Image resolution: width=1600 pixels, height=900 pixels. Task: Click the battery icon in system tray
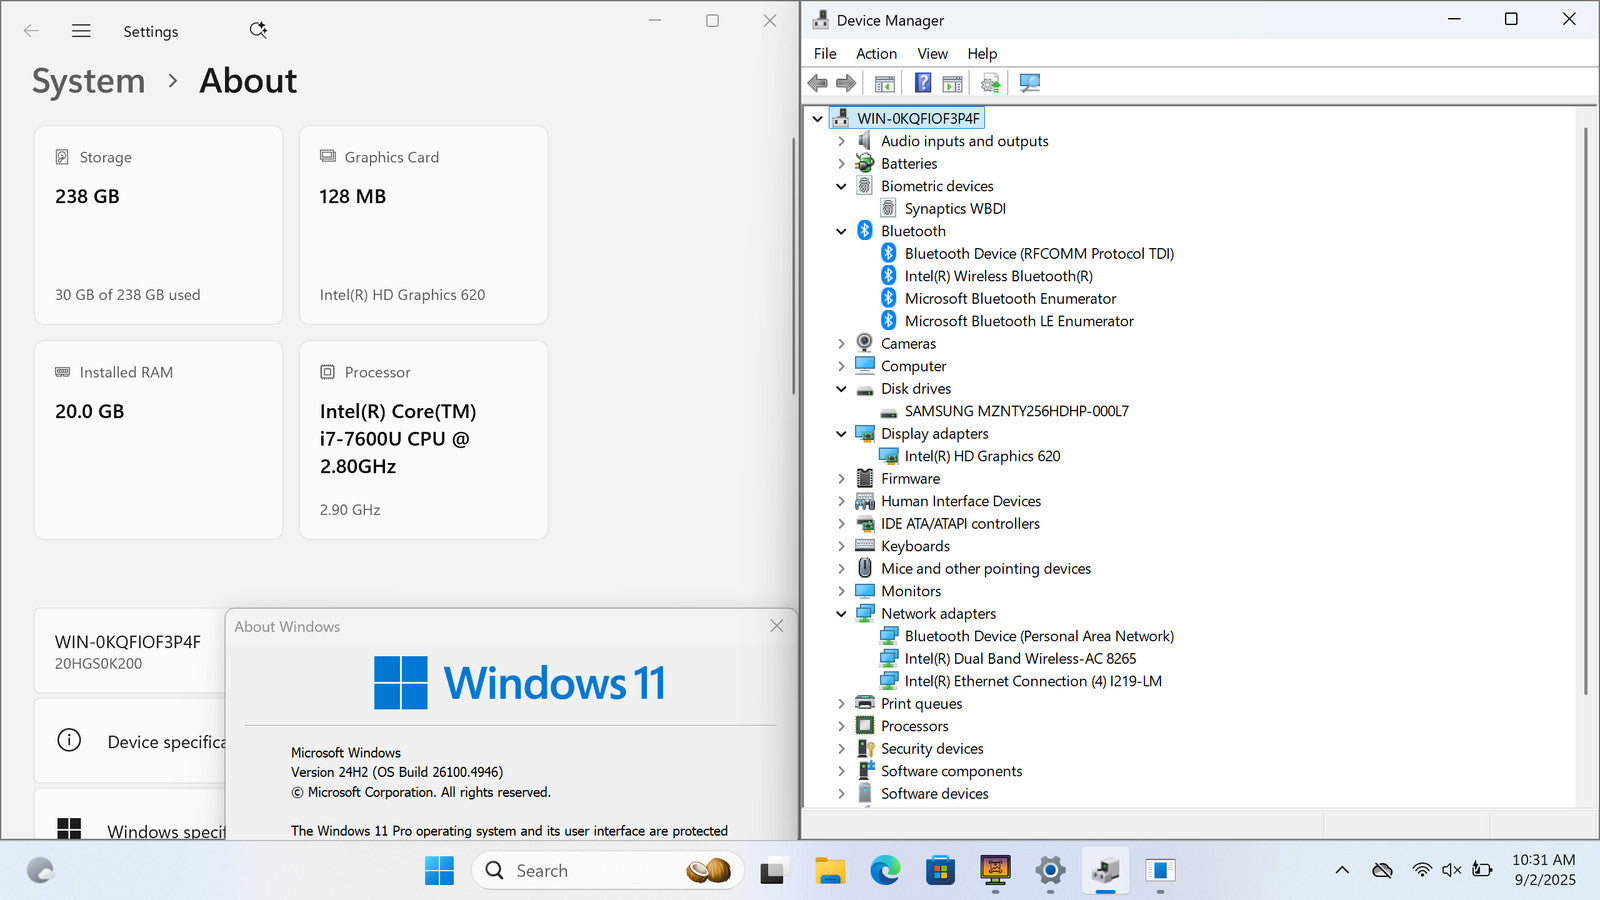tap(1482, 870)
